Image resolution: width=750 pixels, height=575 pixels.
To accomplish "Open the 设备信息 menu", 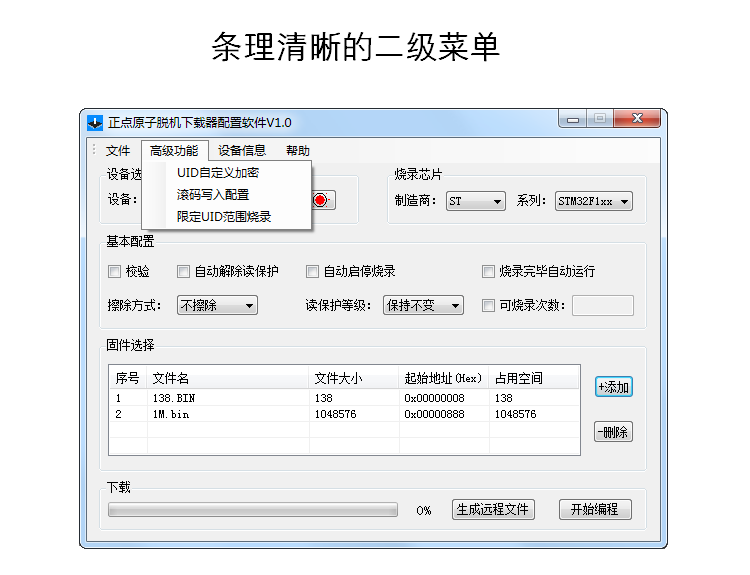I will [x=242, y=151].
